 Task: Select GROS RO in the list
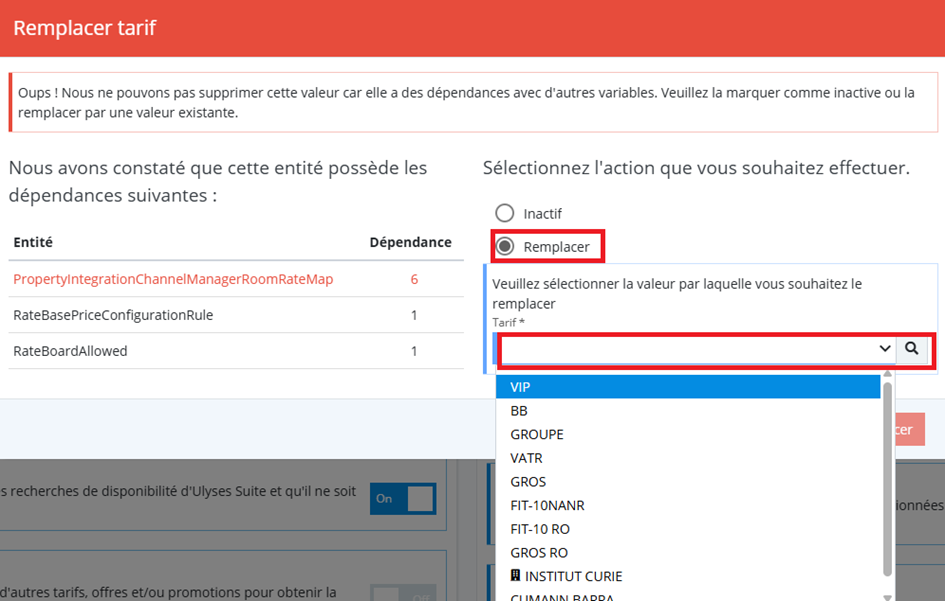point(539,553)
